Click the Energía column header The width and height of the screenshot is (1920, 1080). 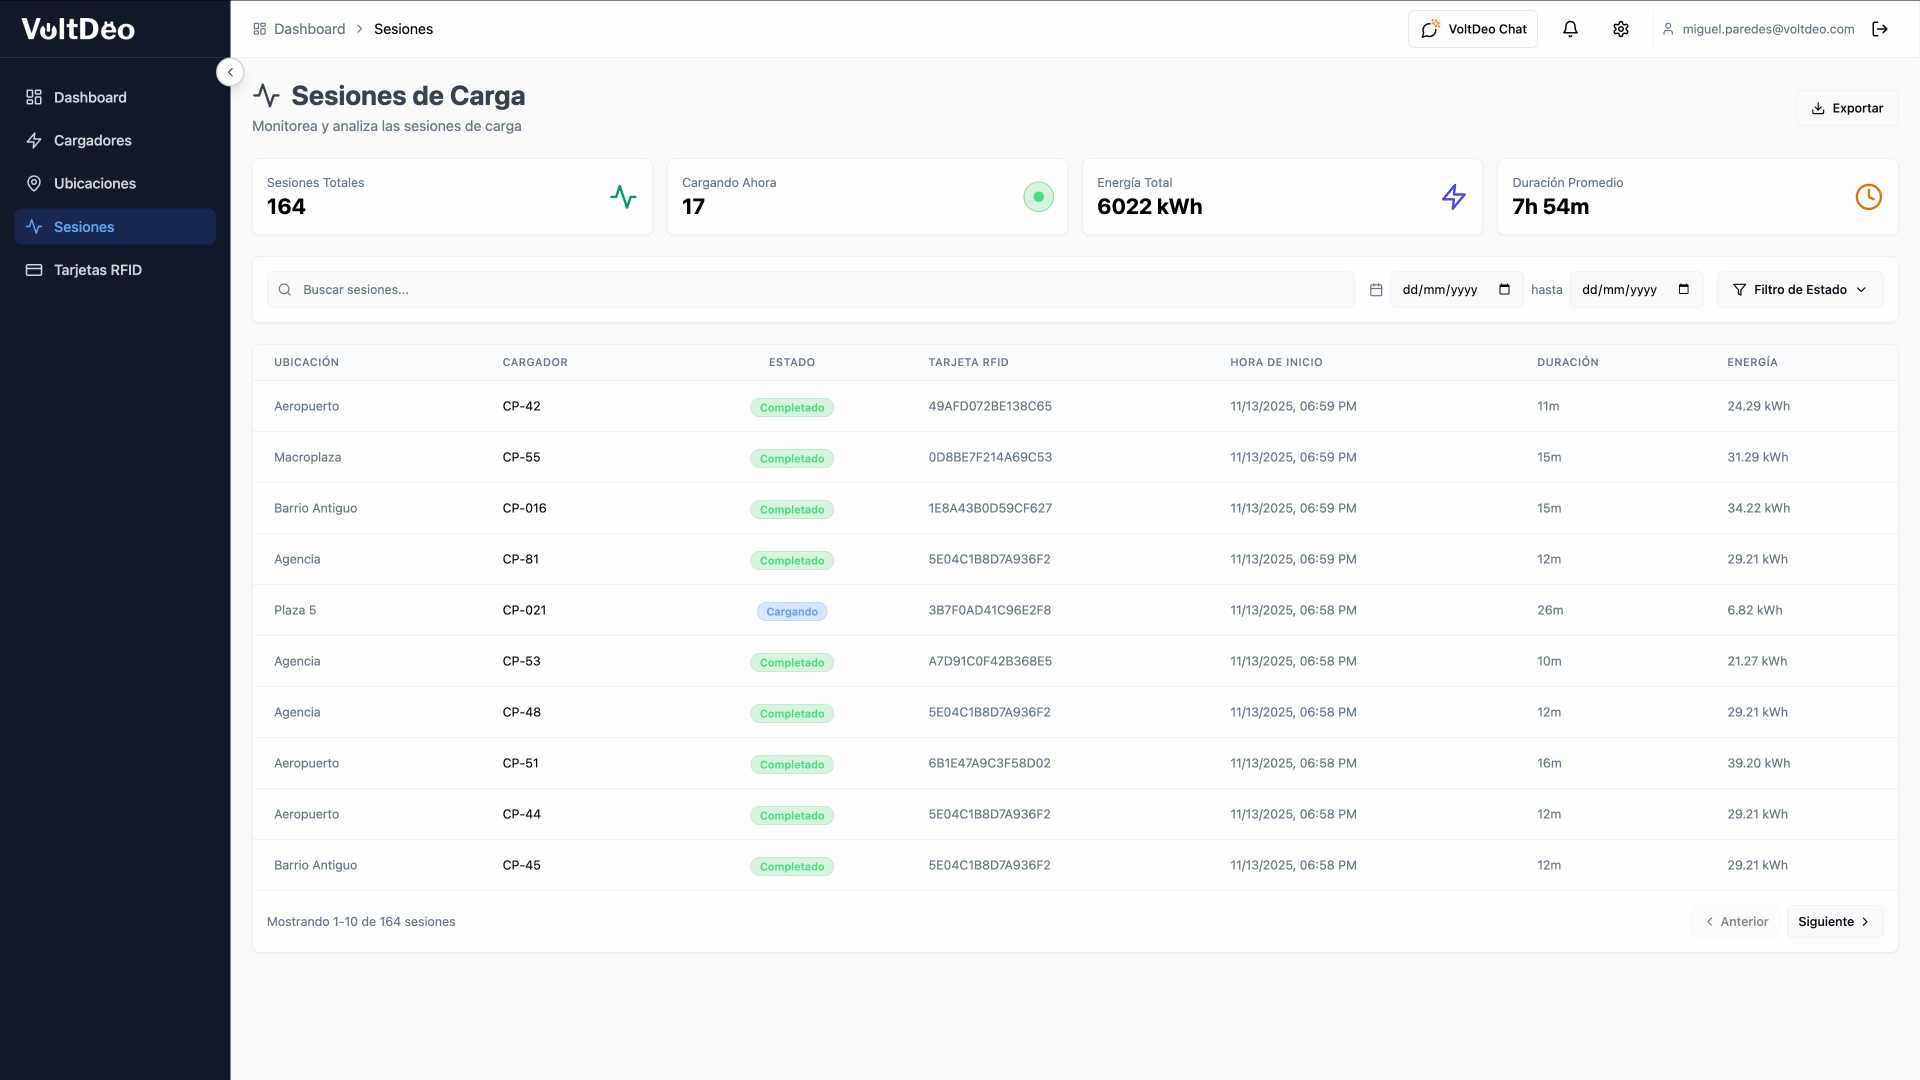click(1752, 362)
